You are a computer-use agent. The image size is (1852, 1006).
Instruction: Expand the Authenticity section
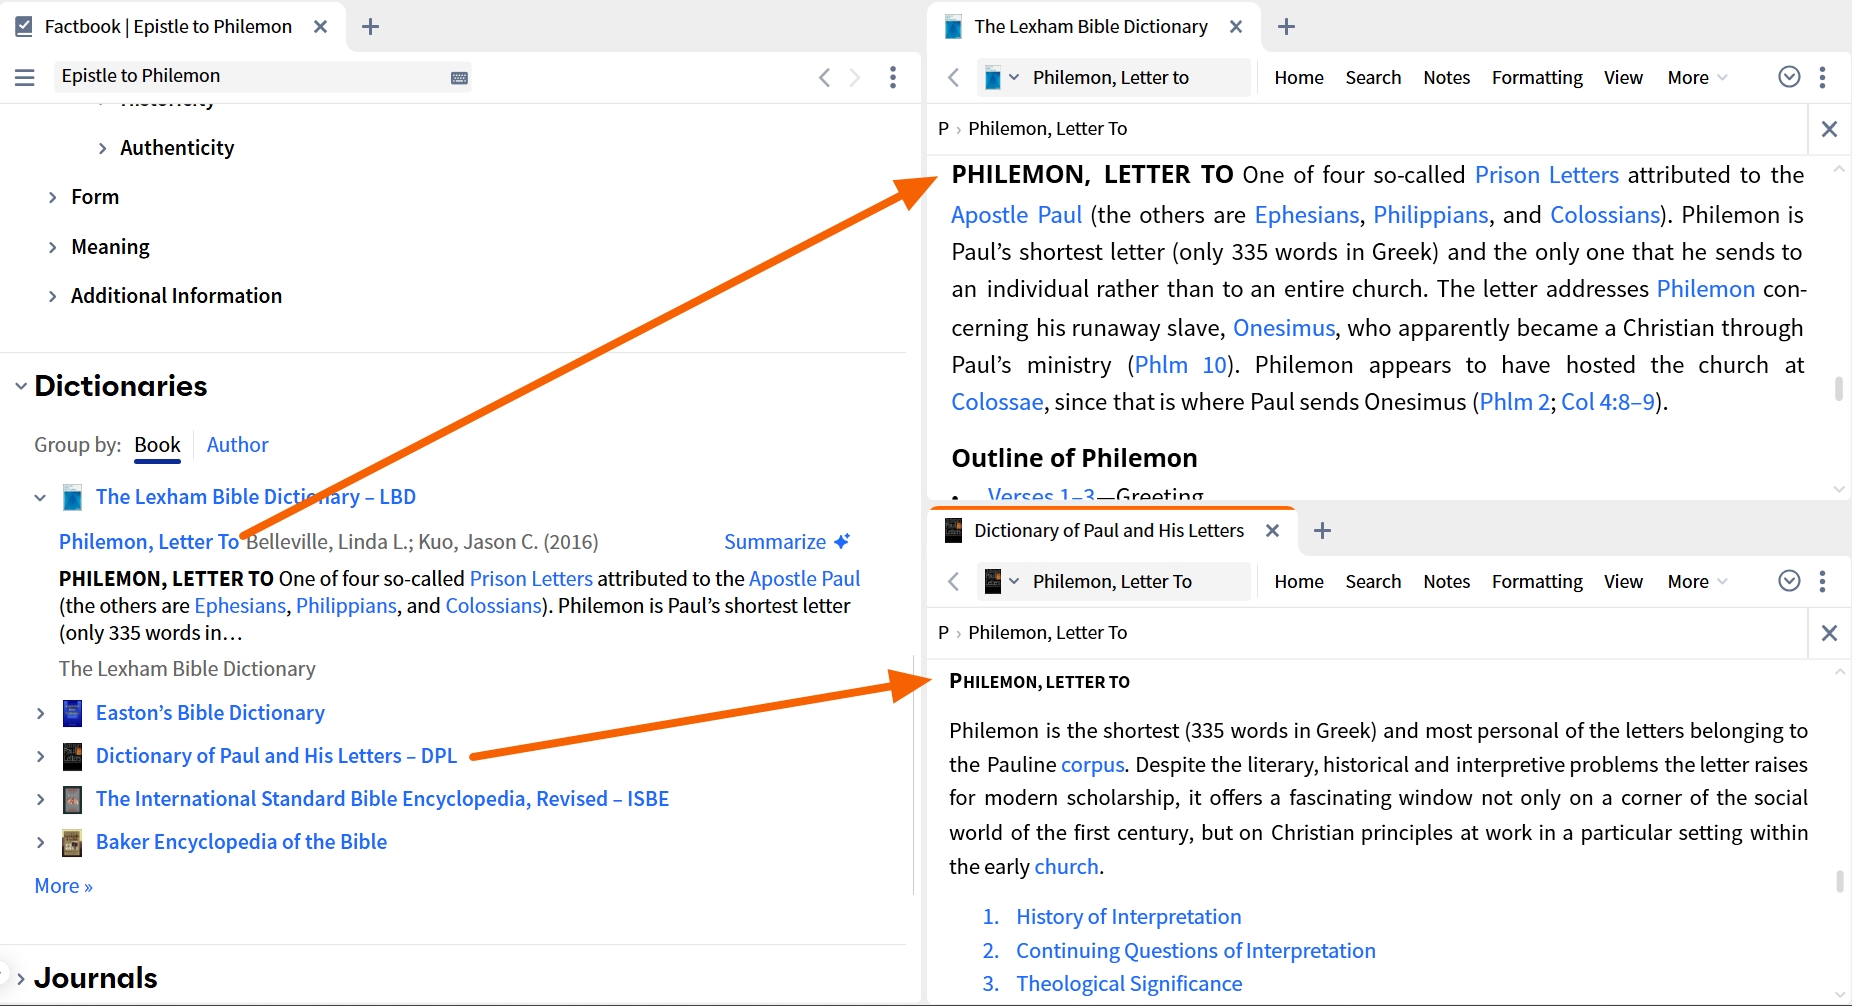[x=102, y=148]
